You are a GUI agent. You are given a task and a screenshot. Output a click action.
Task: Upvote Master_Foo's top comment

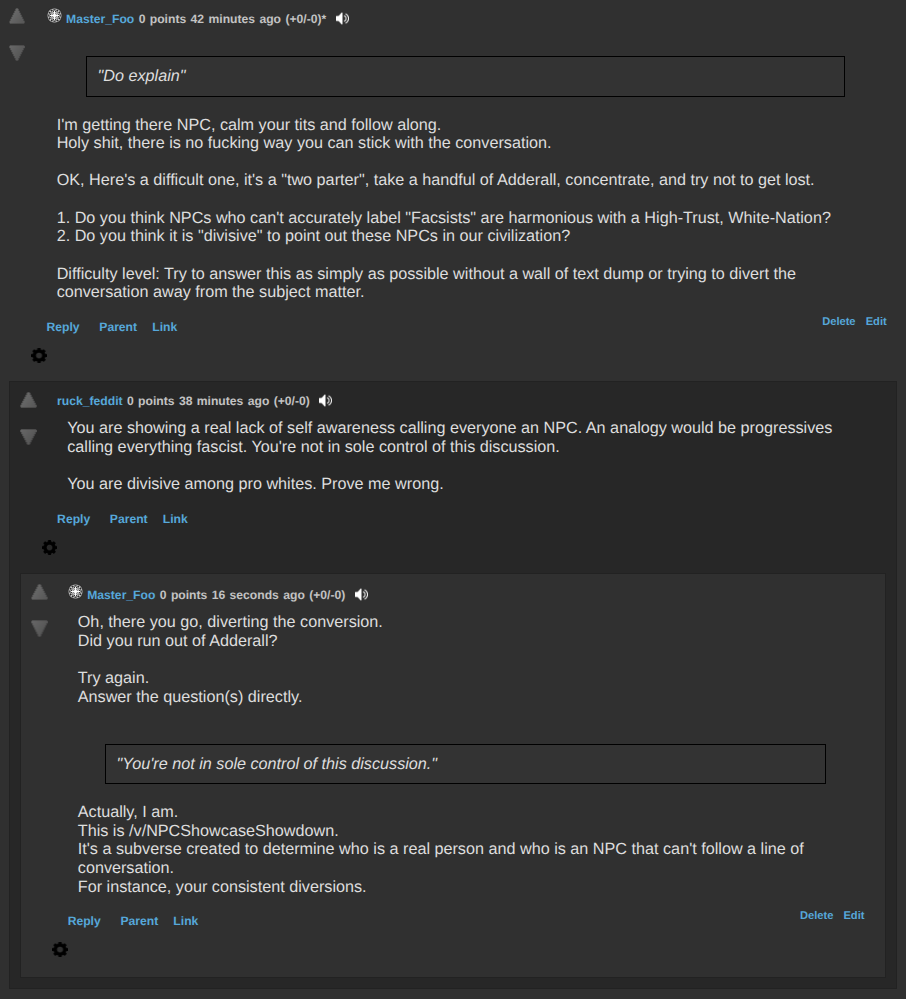pos(16,17)
